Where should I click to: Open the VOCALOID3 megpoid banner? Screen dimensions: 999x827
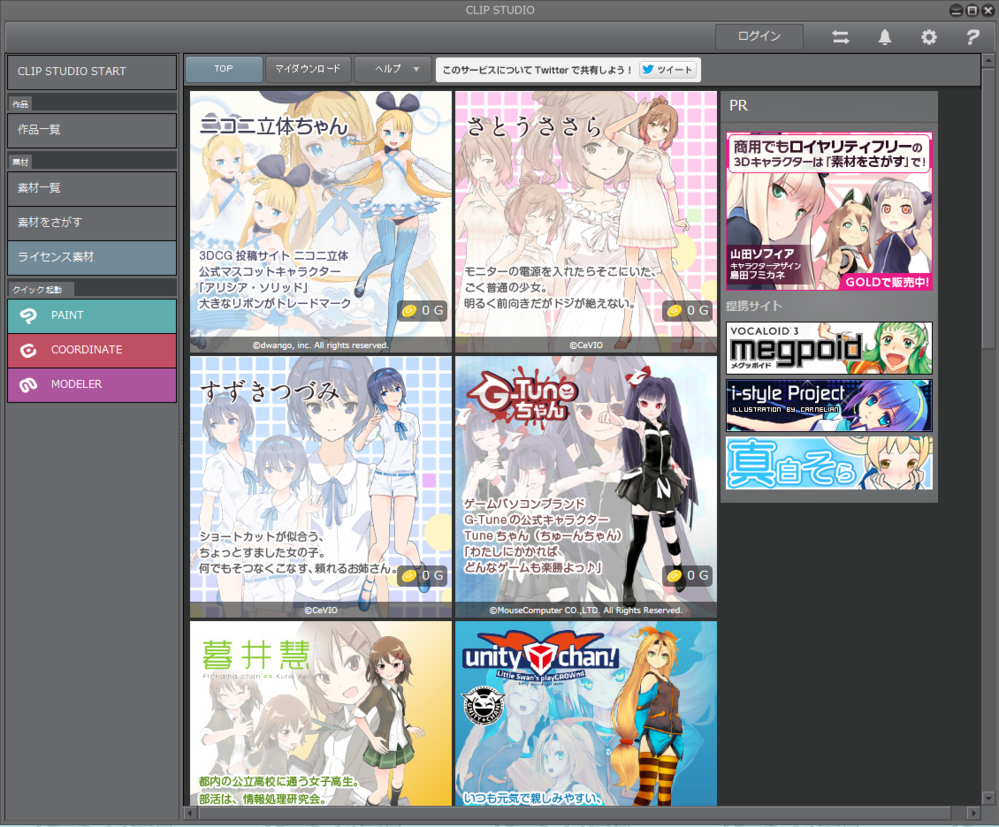point(829,348)
